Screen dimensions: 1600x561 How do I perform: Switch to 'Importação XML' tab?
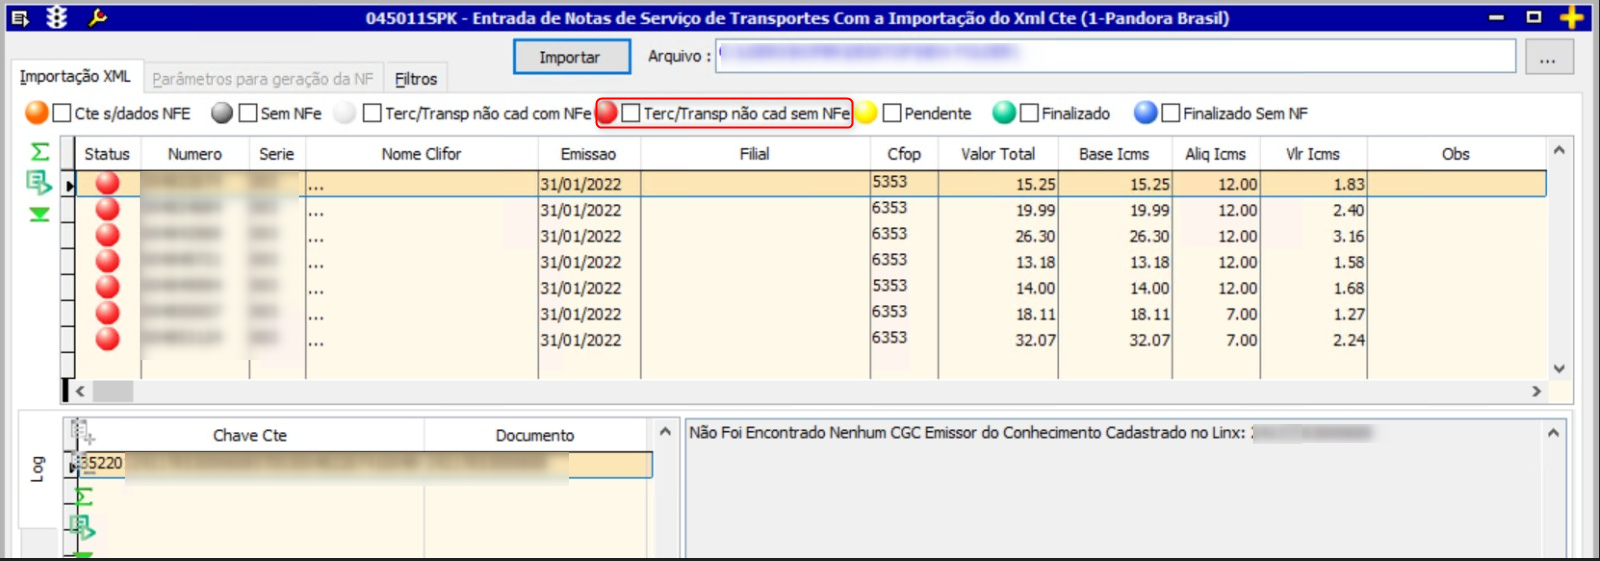click(x=75, y=77)
